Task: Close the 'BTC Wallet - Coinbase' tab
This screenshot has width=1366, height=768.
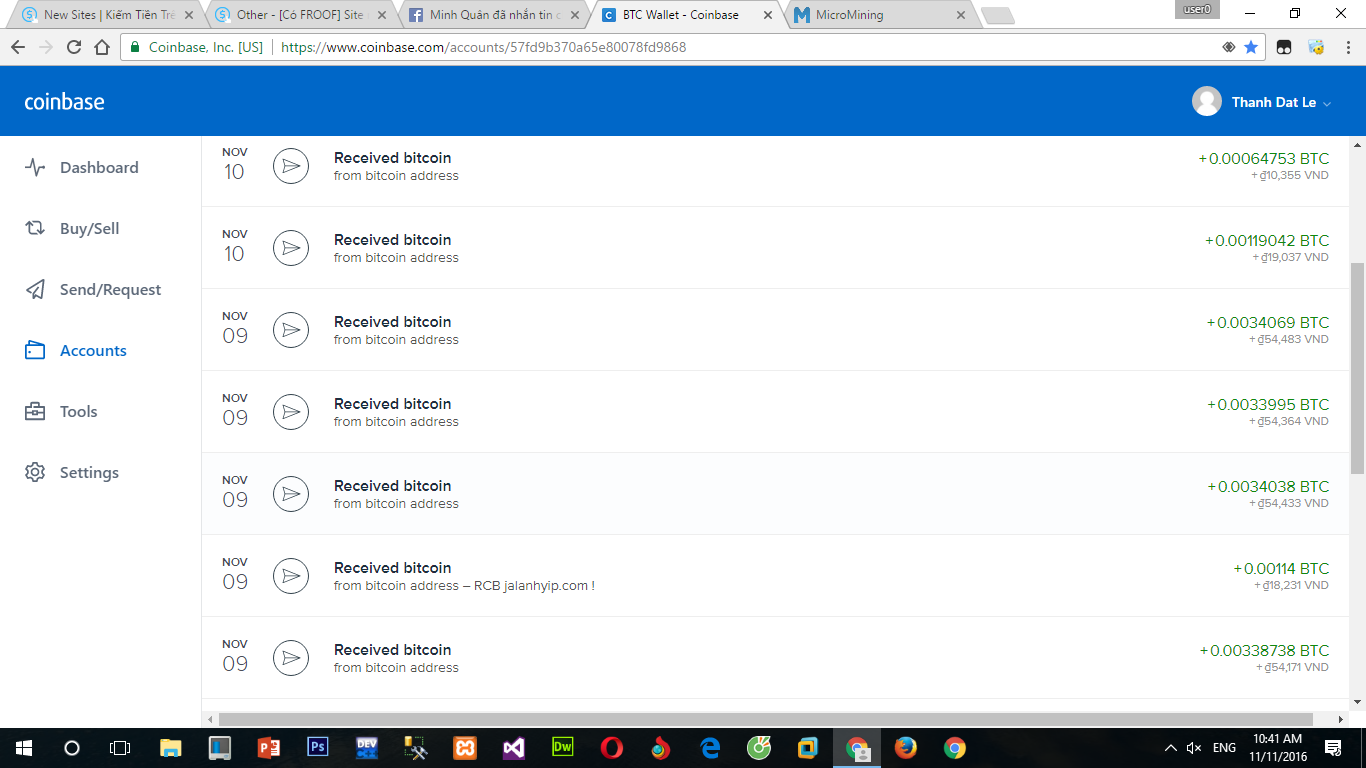Action: (x=768, y=15)
